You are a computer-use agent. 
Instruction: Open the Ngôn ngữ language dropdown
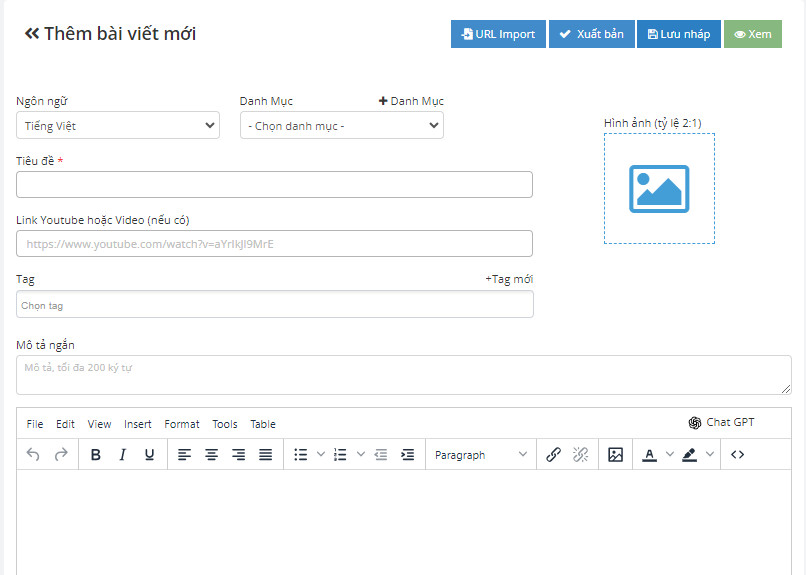pyautogui.click(x=118, y=126)
